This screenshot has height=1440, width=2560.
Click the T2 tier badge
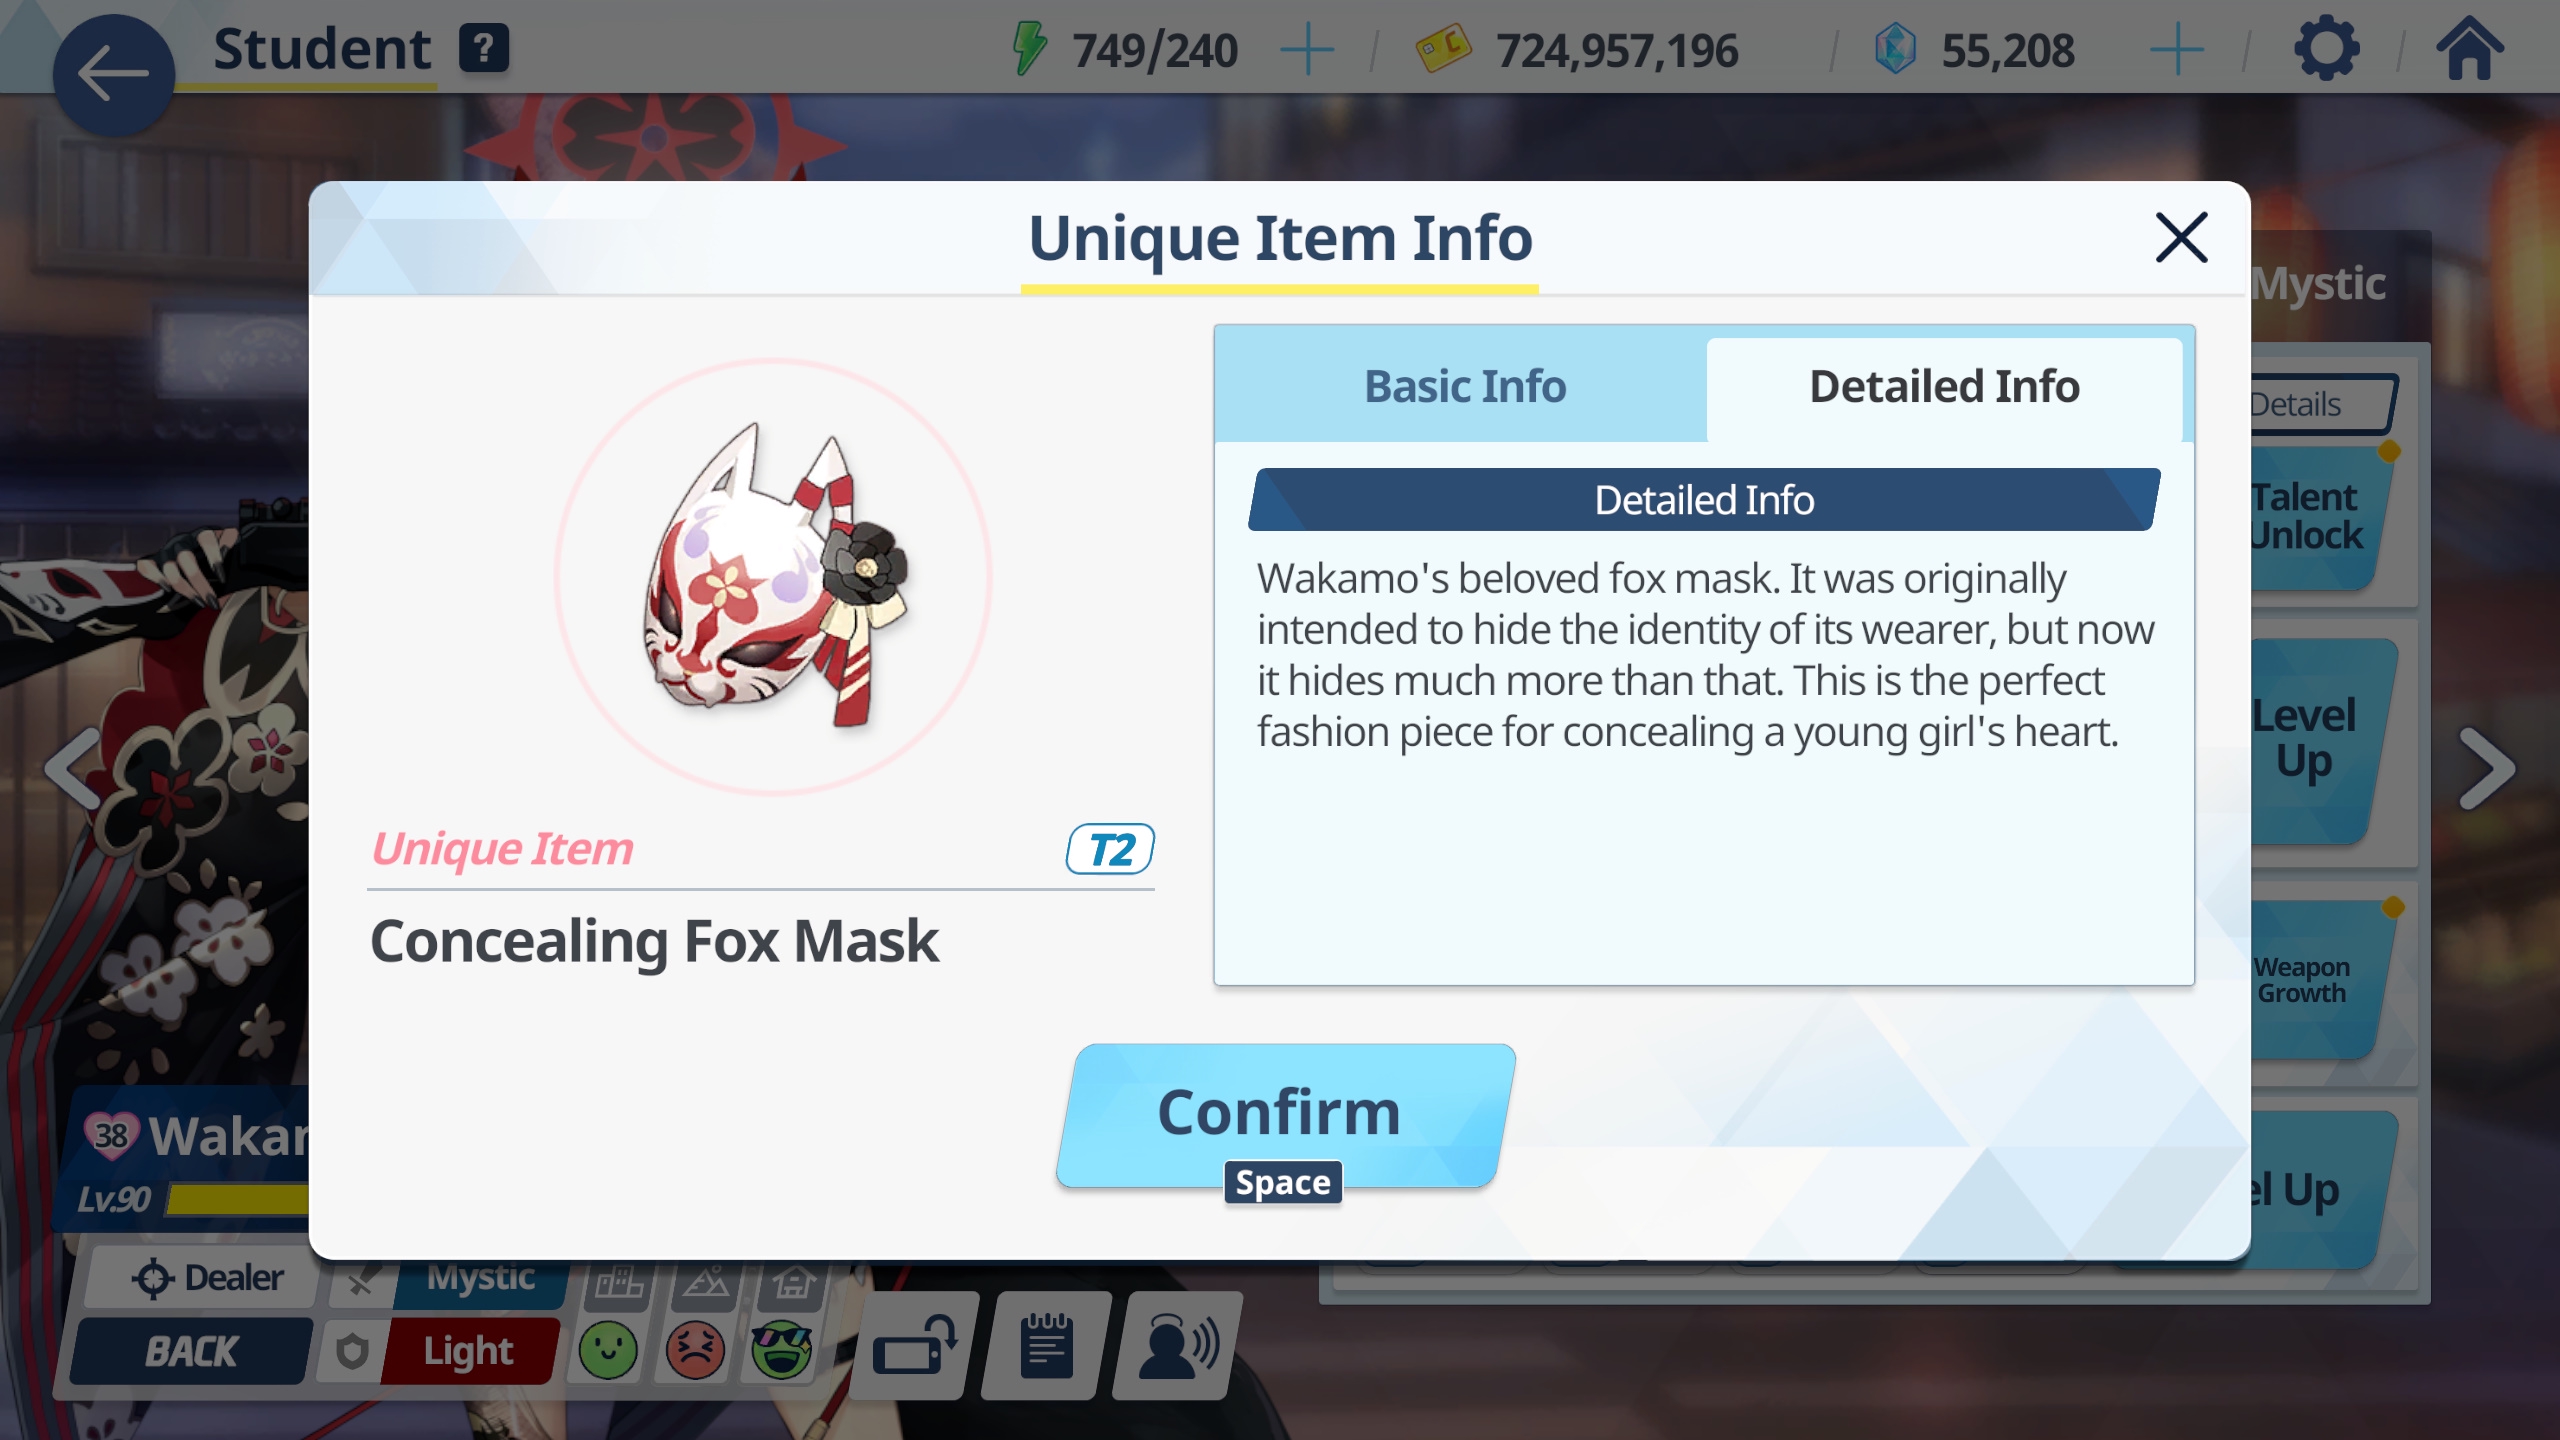1110,849
